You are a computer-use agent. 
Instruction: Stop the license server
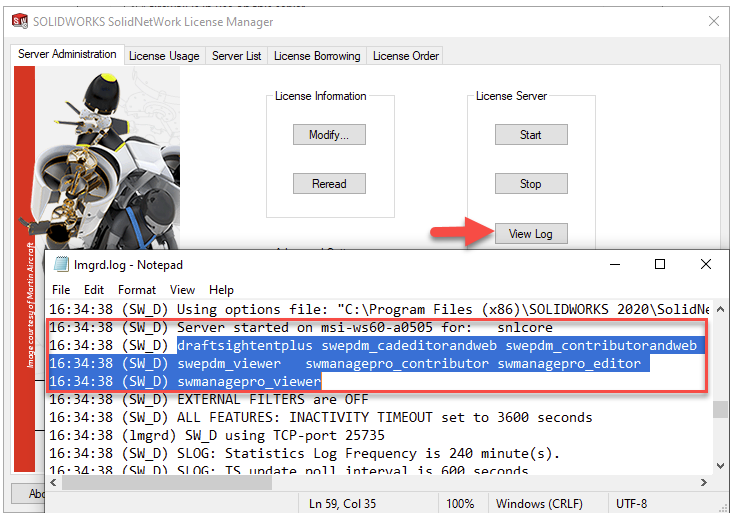[x=530, y=184]
